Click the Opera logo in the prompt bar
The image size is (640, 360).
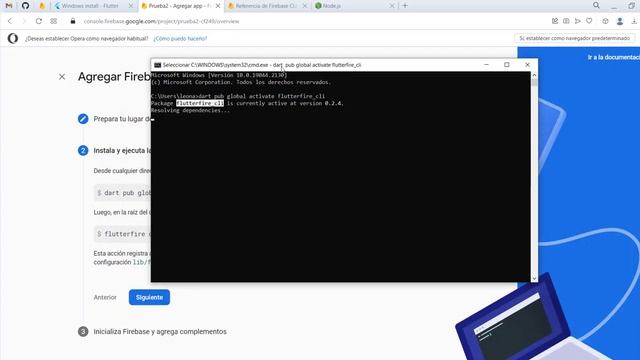coord(13,38)
